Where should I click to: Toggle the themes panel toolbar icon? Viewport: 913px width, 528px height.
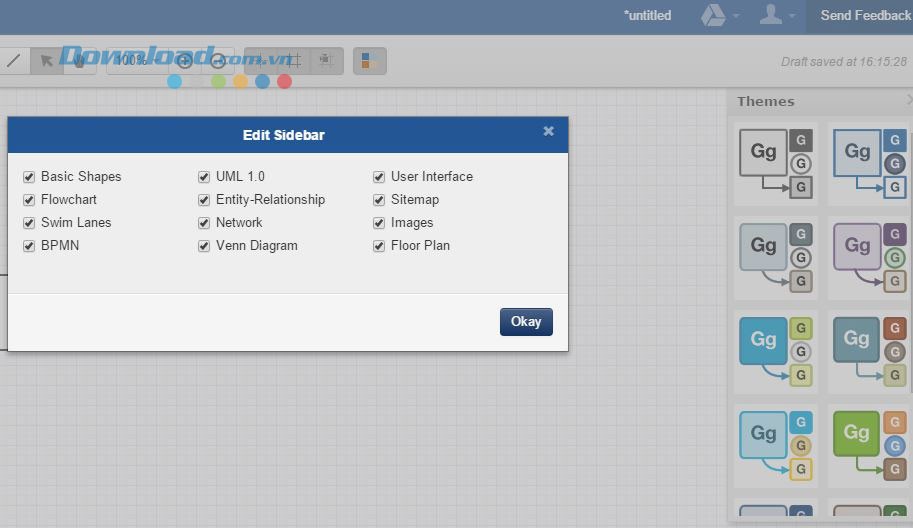369,61
